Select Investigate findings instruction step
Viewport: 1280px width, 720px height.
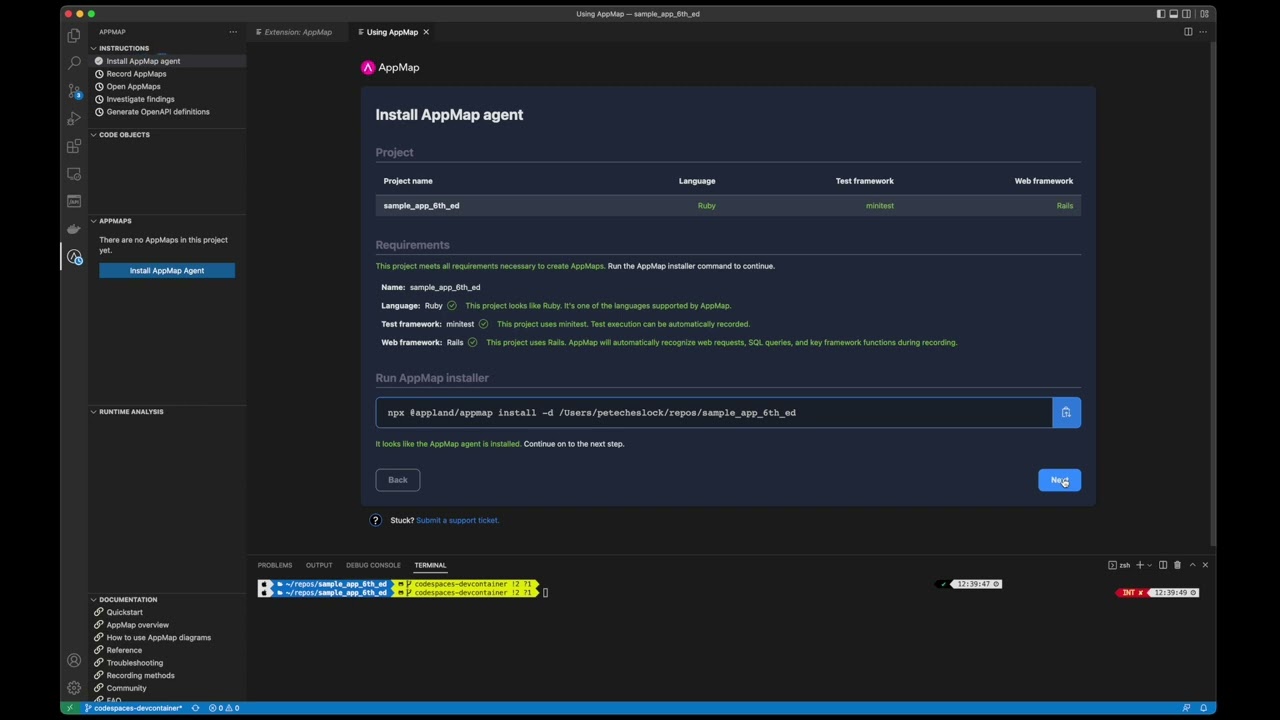pyautogui.click(x=140, y=99)
